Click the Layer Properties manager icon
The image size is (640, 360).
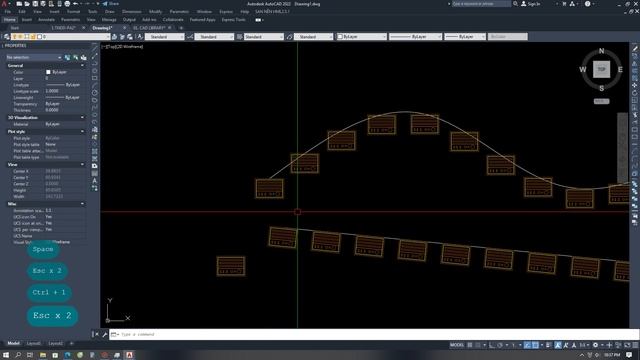(x=6, y=37)
